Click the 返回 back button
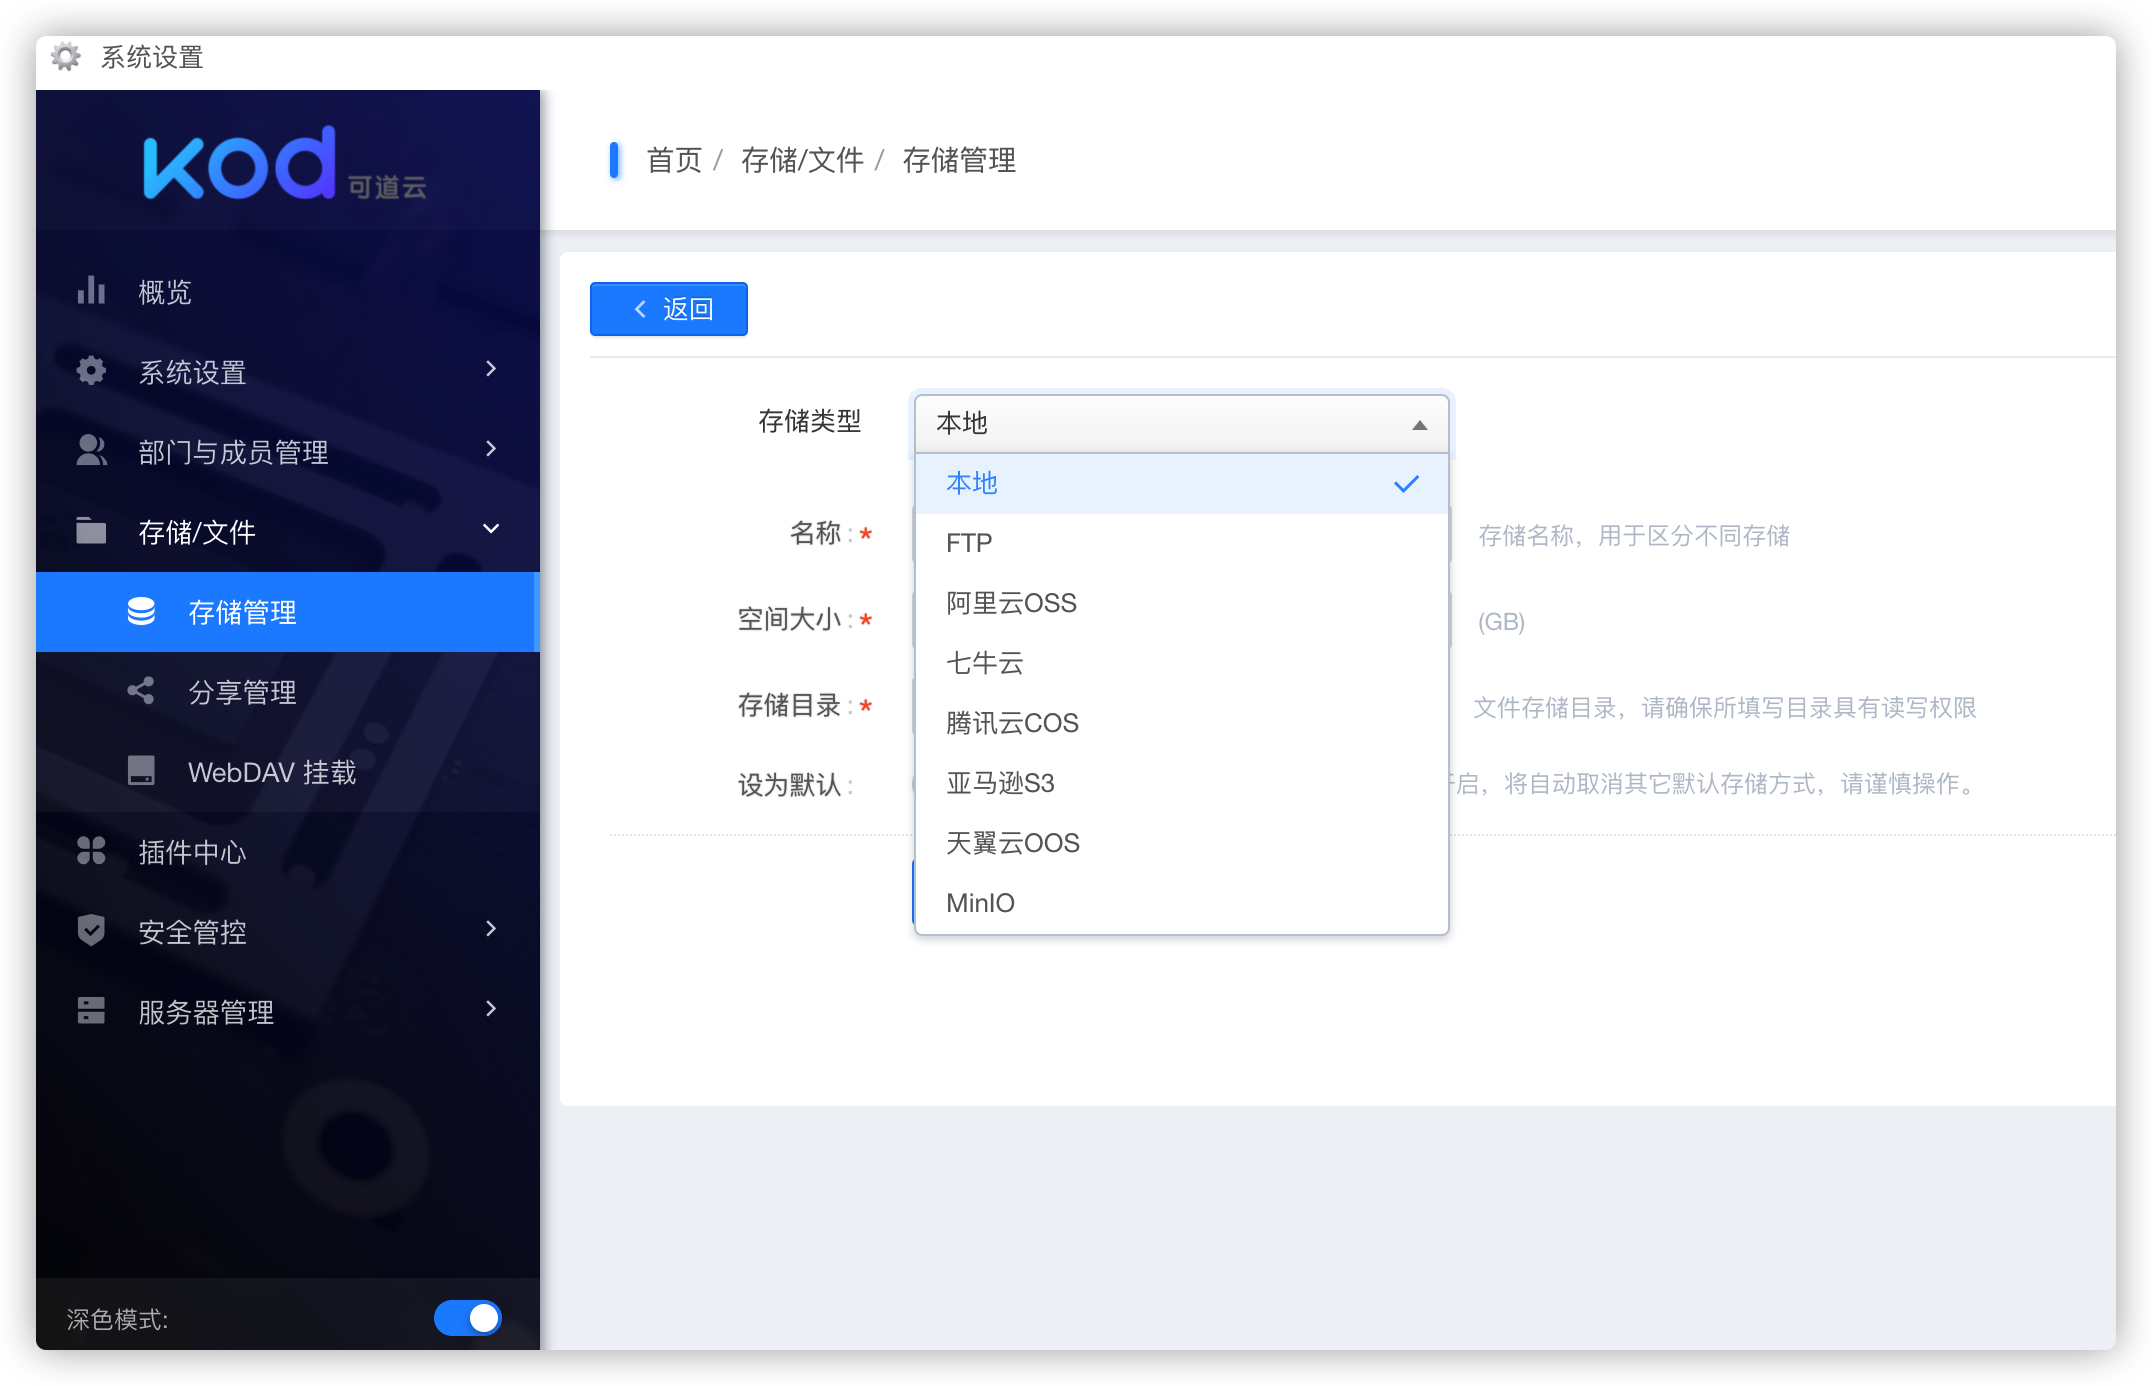This screenshot has height=1386, width=2152. coord(668,309)
